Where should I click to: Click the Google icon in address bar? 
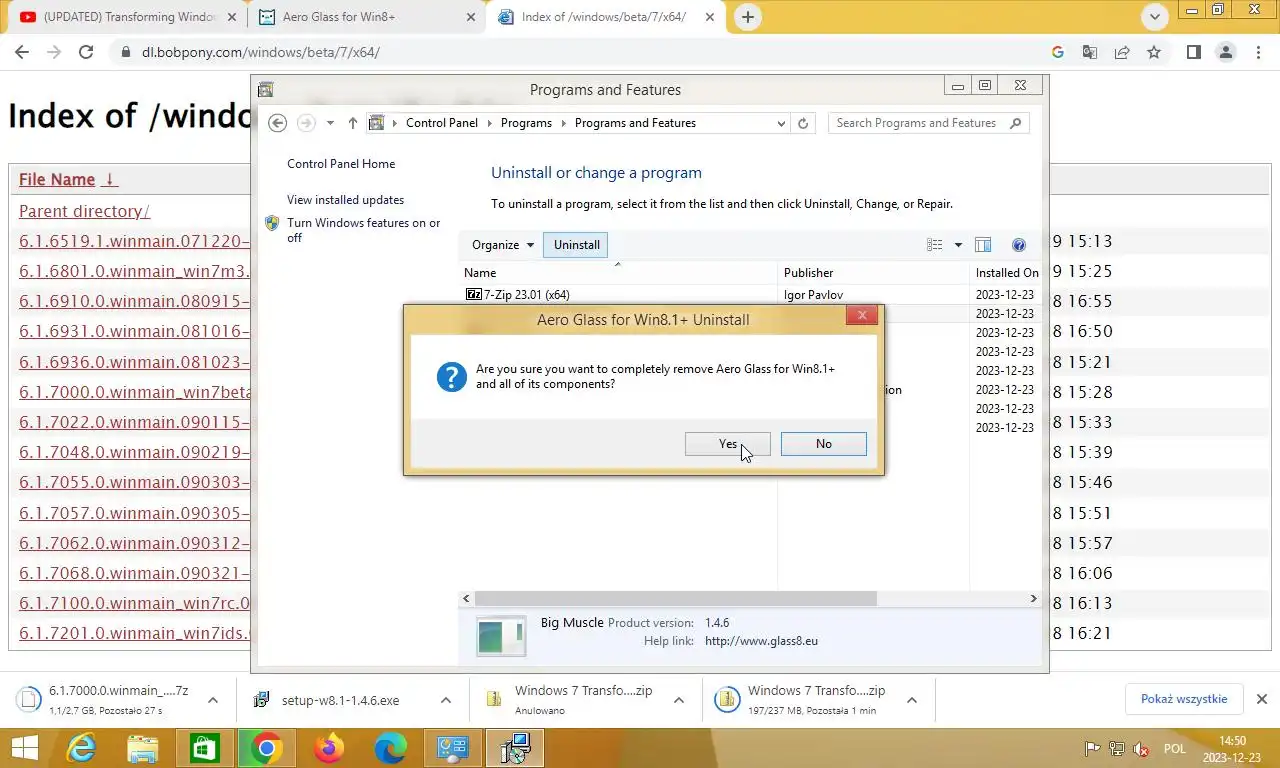click(x=1058, y=52)
